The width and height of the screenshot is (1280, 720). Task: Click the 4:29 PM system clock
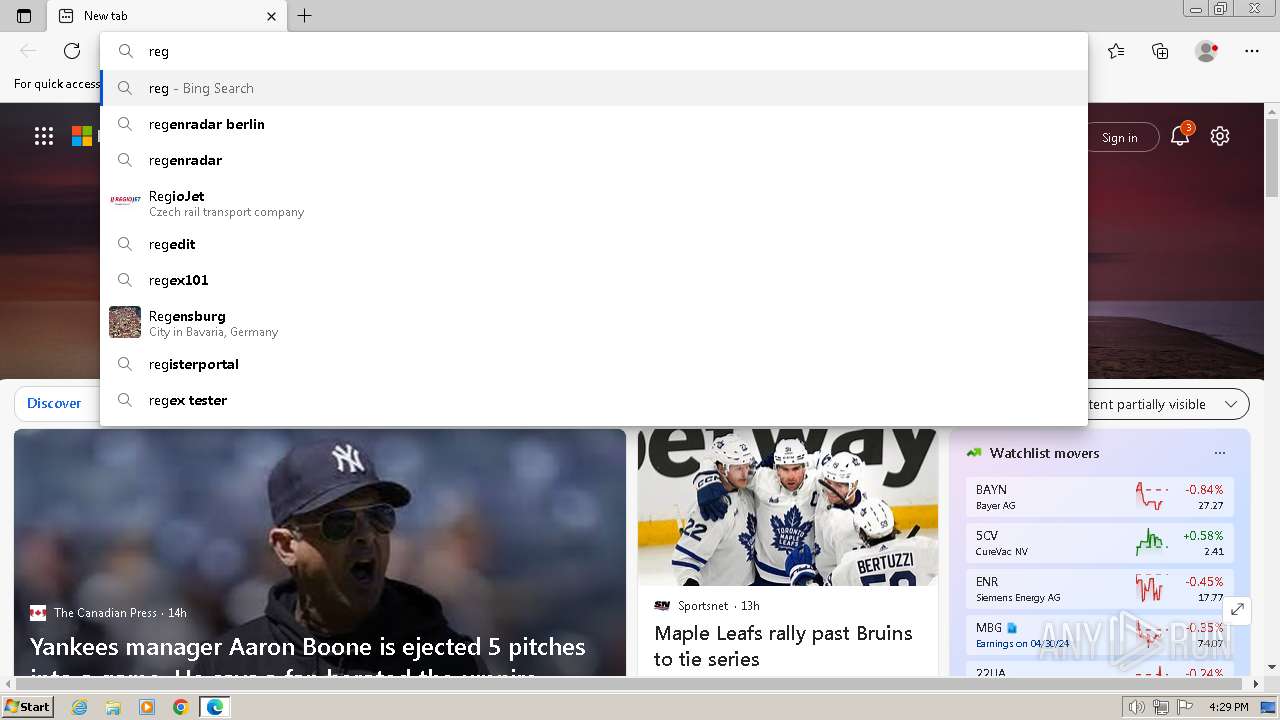click(1228, 707)
